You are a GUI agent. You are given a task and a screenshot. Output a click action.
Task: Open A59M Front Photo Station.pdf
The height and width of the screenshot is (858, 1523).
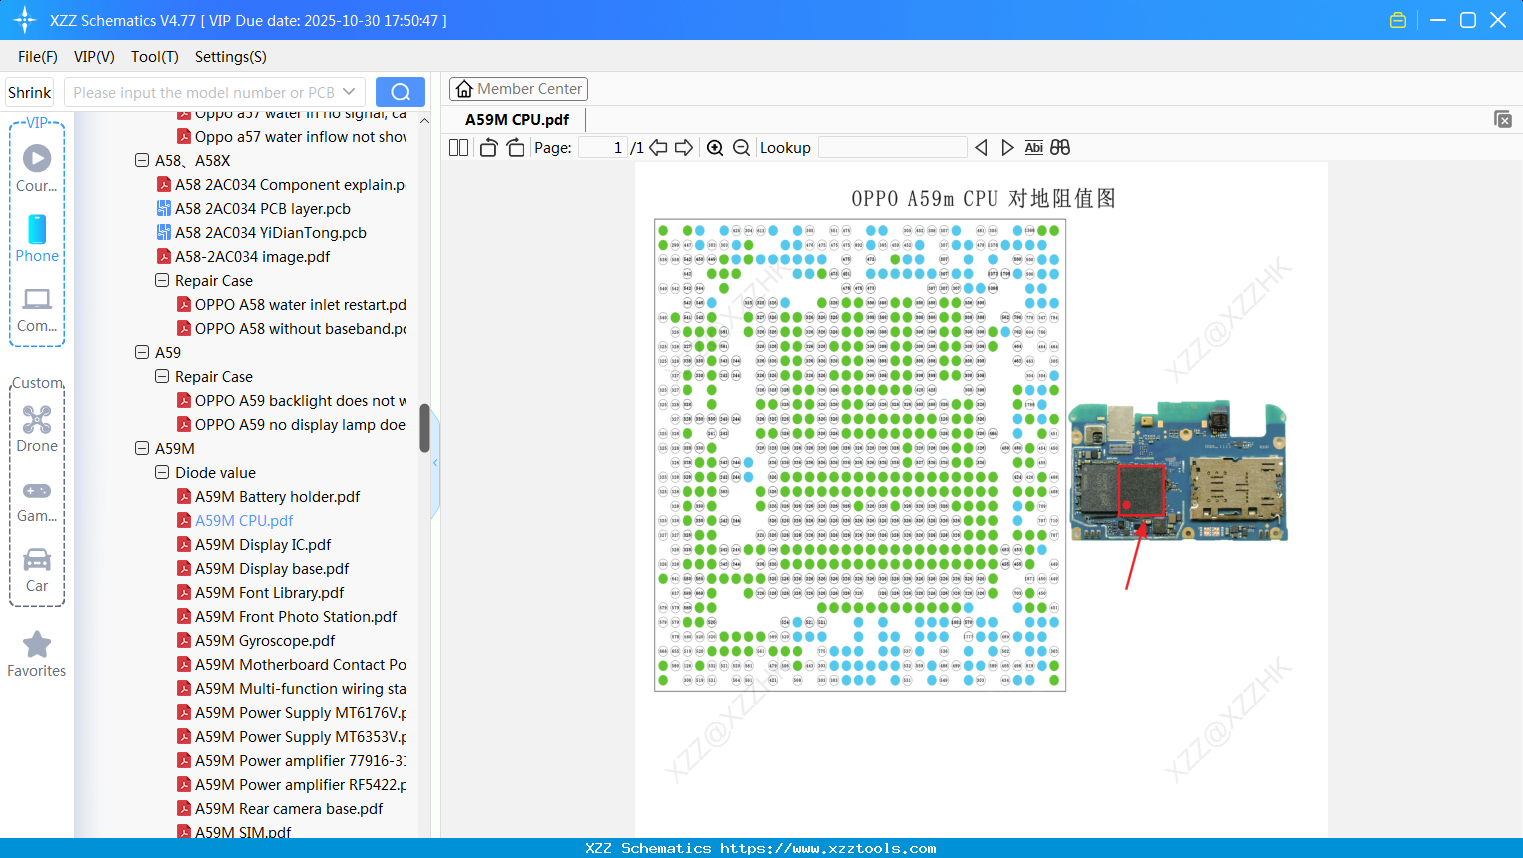pos(287,616)
